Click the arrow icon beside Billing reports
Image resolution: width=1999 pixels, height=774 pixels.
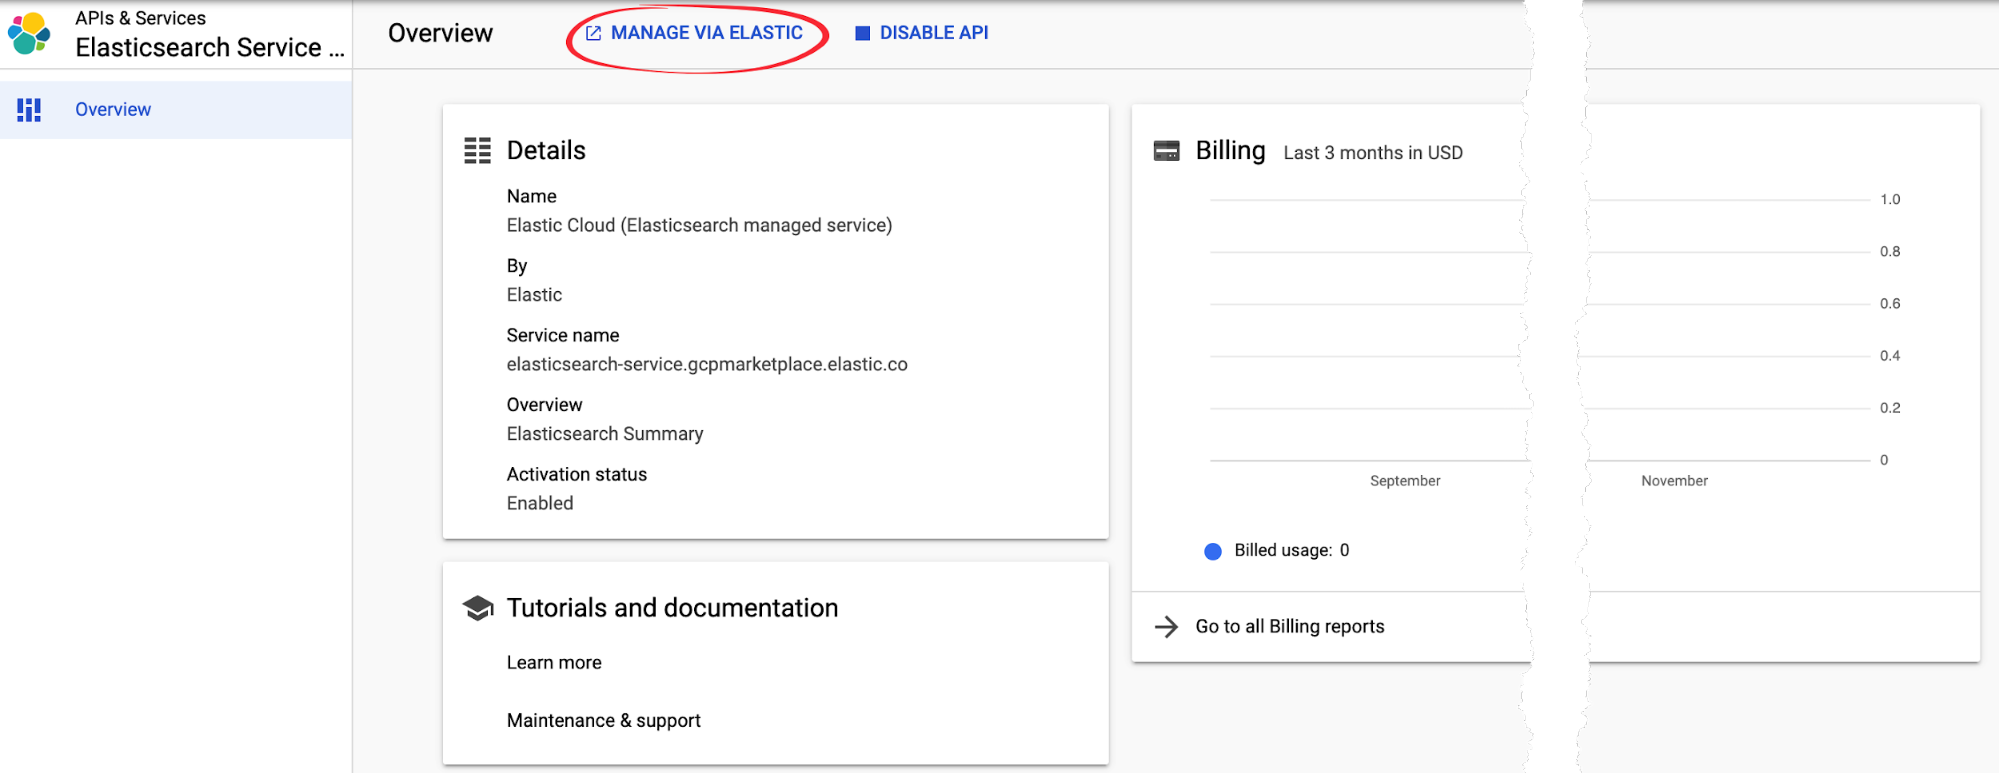1166,627
